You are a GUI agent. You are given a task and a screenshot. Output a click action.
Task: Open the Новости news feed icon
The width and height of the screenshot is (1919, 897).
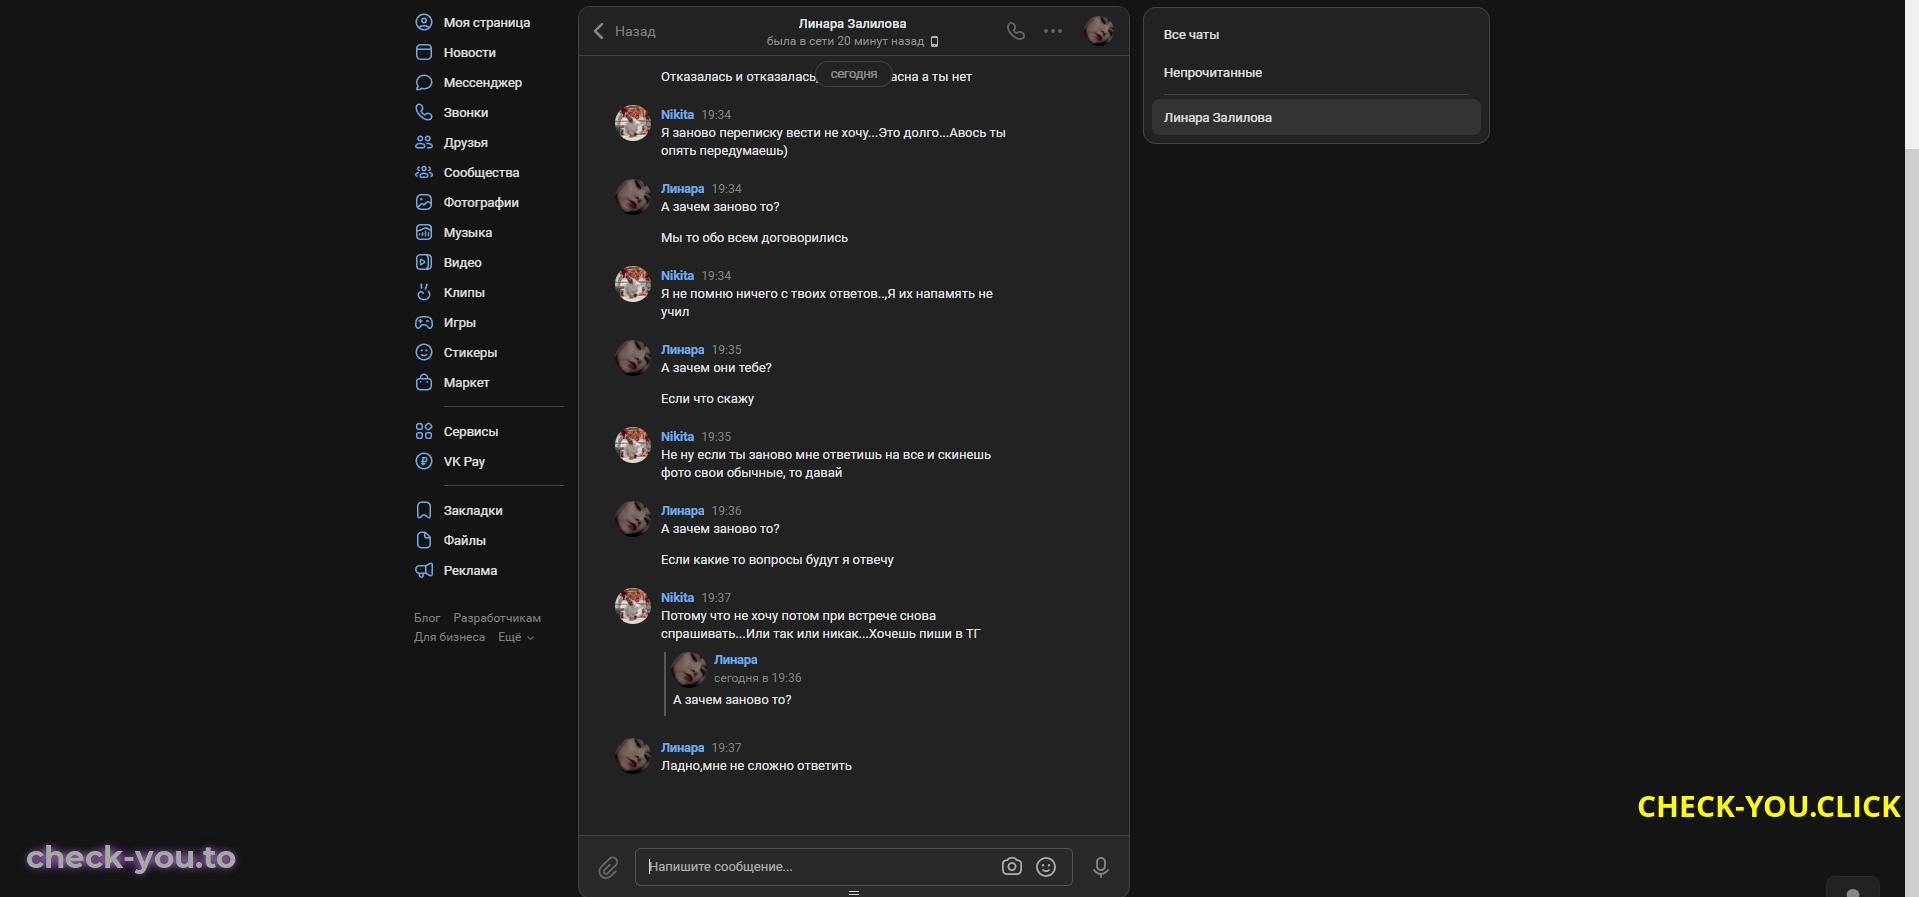pos(424,52)
